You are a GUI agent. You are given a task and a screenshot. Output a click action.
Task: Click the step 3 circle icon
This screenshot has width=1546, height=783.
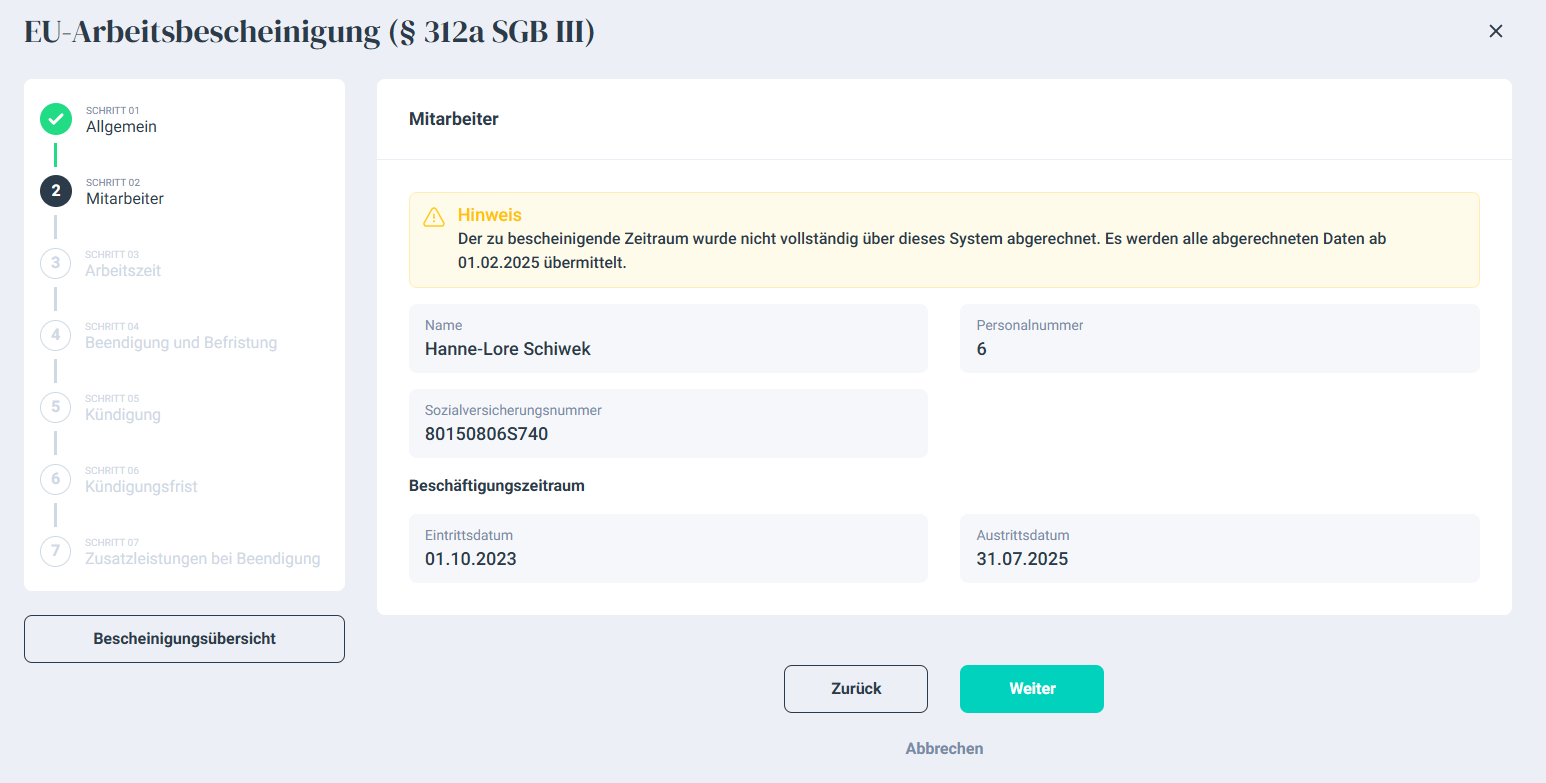56,263
